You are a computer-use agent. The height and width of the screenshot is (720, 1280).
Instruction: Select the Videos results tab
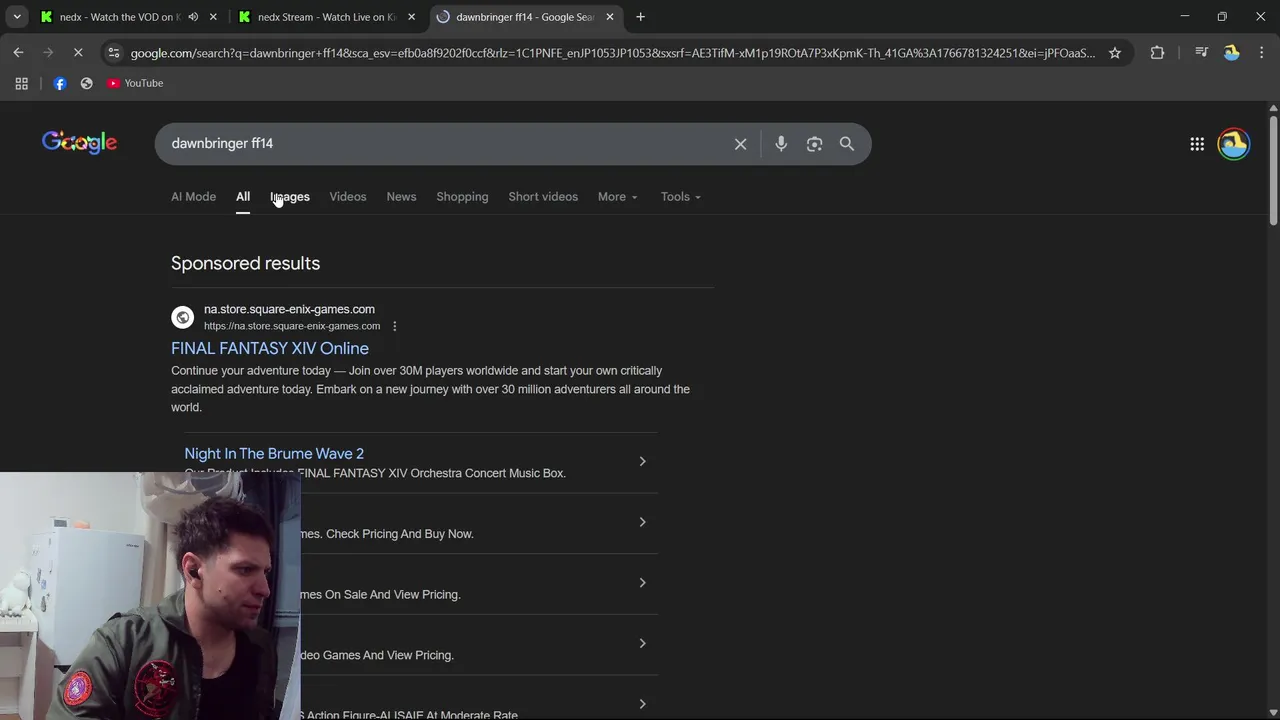coord(348,197)
